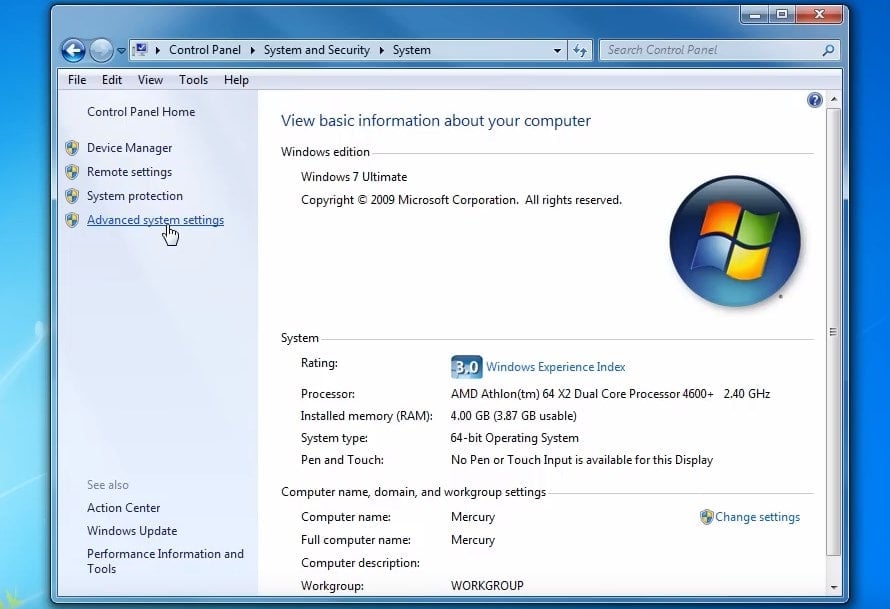Screen dimensions: 890x609
Task: Click shield icon next to Remote settings
Action: point(72,172)
